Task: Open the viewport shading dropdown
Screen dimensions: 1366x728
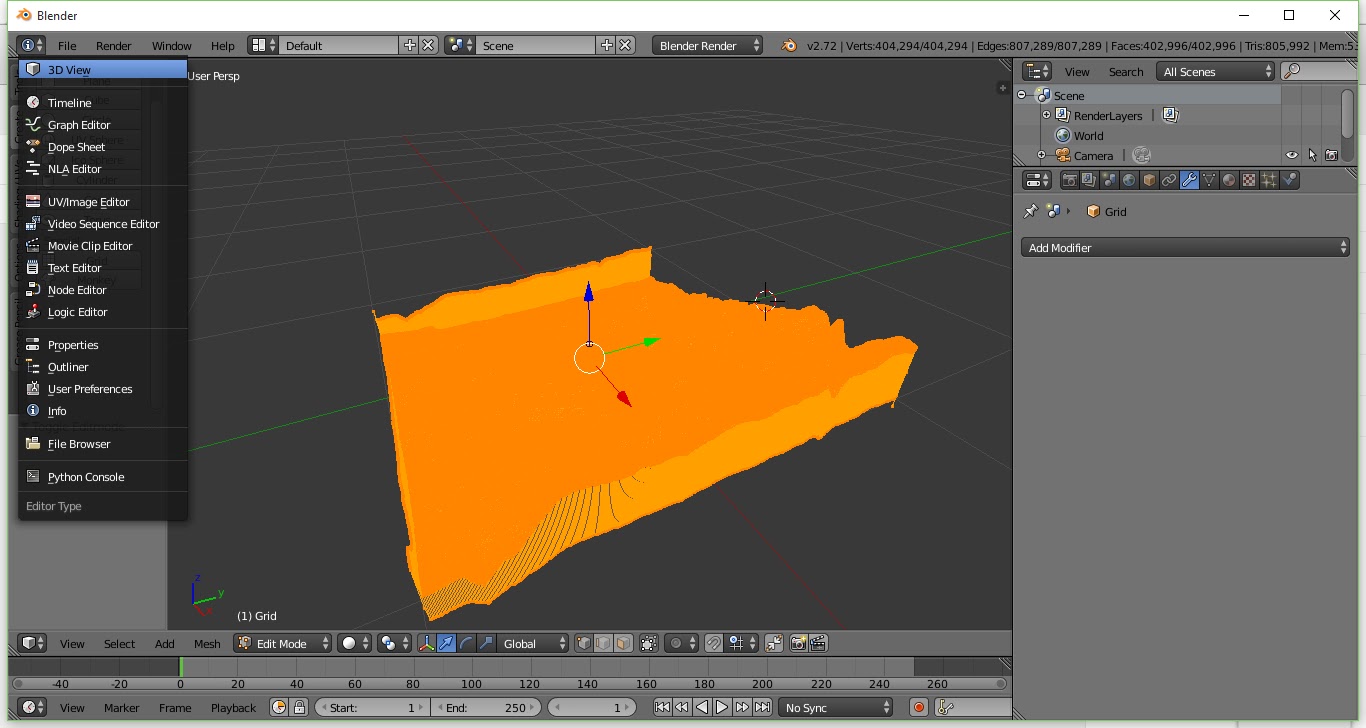Action: click(x=355, y=643)
